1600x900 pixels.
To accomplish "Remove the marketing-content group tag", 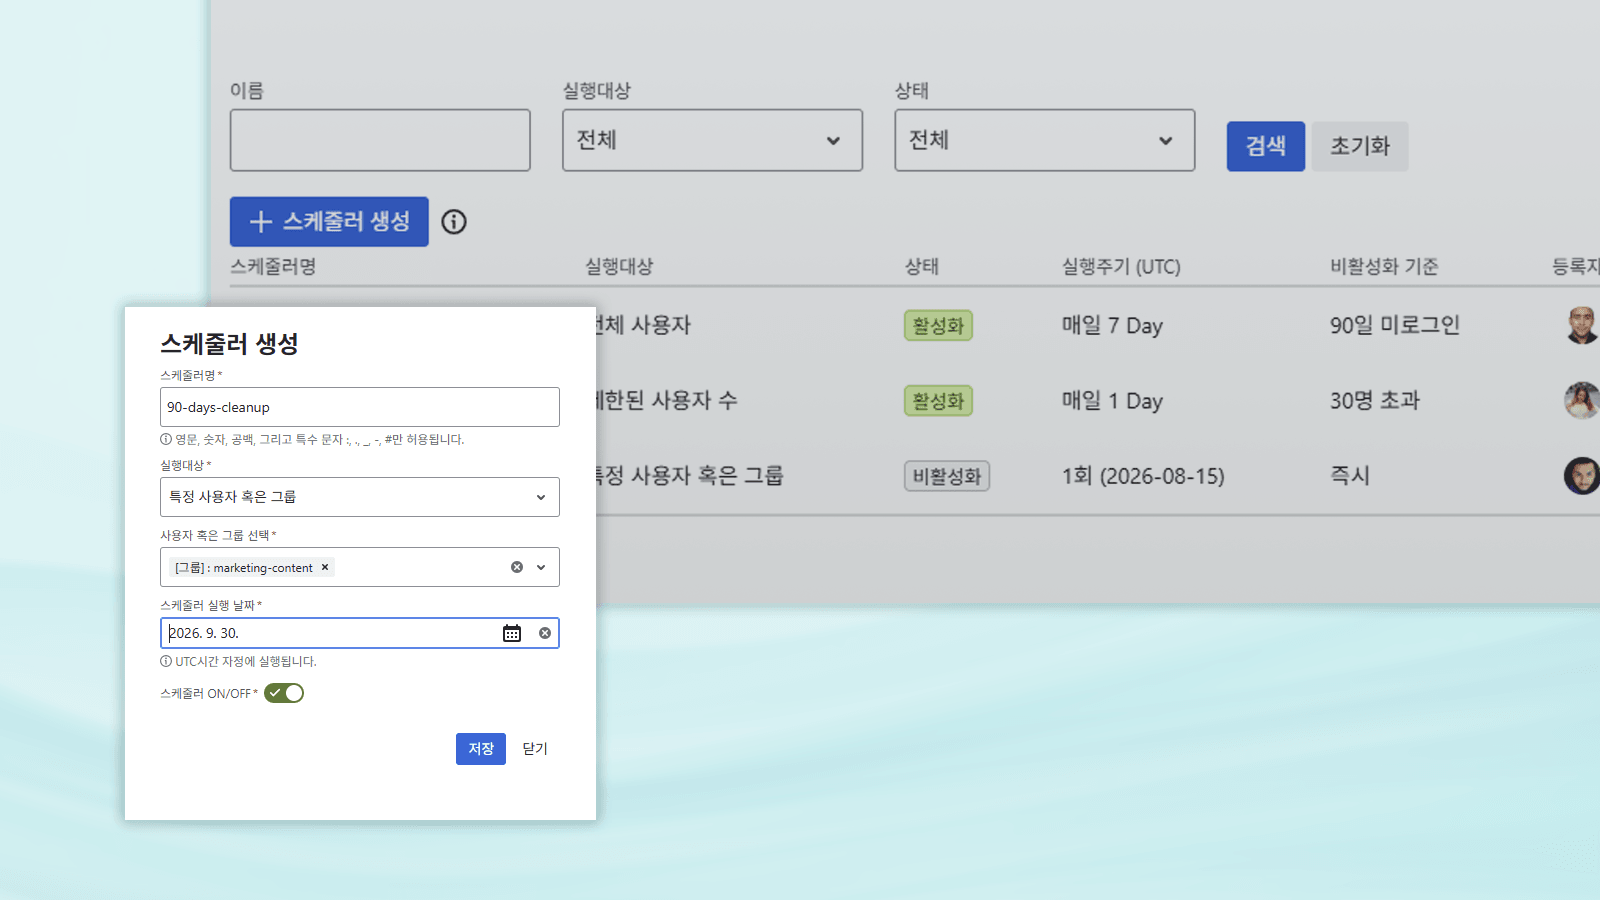I will 325,567.
